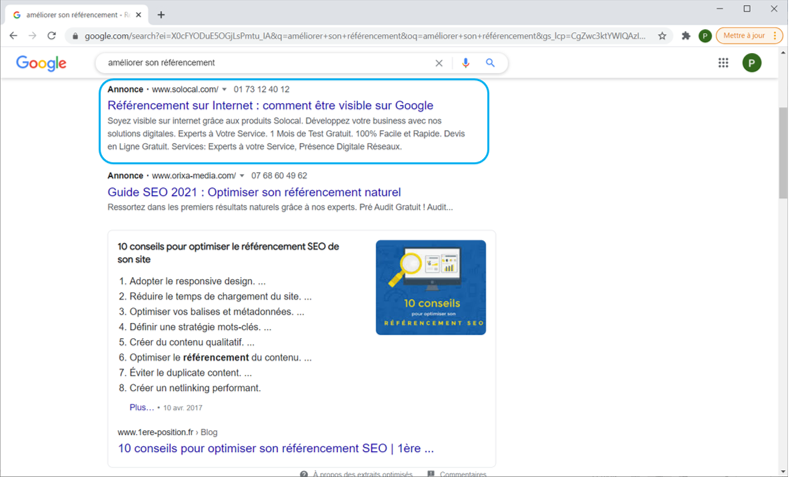Click the Google logo
Image resolution: width=790 pixels, height=477 pixels.
point(41,63)
